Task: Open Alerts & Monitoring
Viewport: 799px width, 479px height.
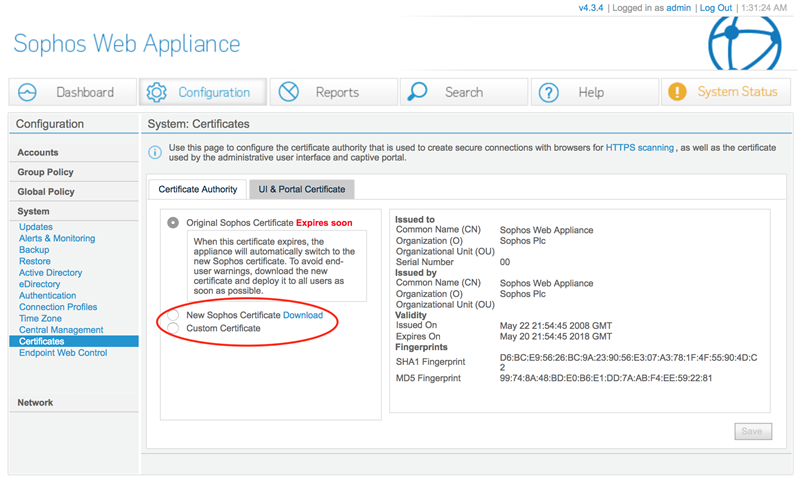Action: (x=57, y=238)
